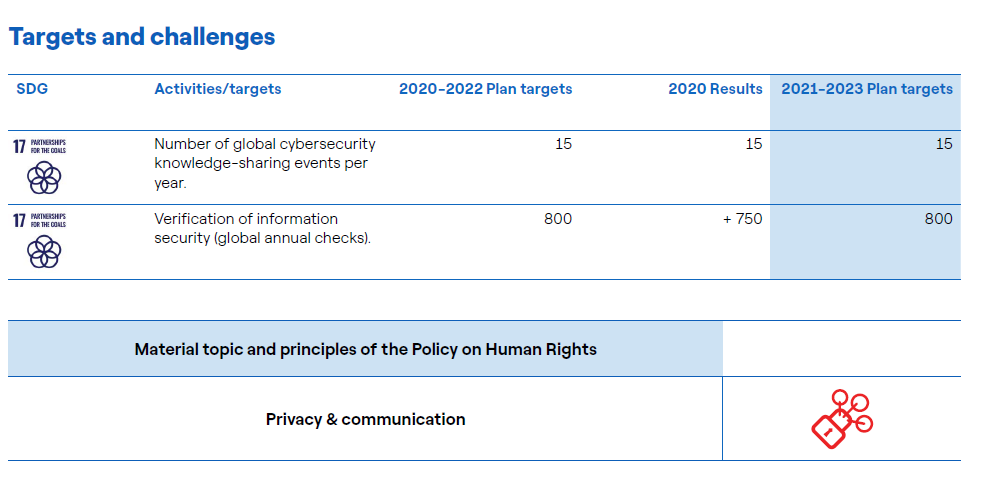Select 15 in the highlighted 2021-2023 column

point(944,144)
